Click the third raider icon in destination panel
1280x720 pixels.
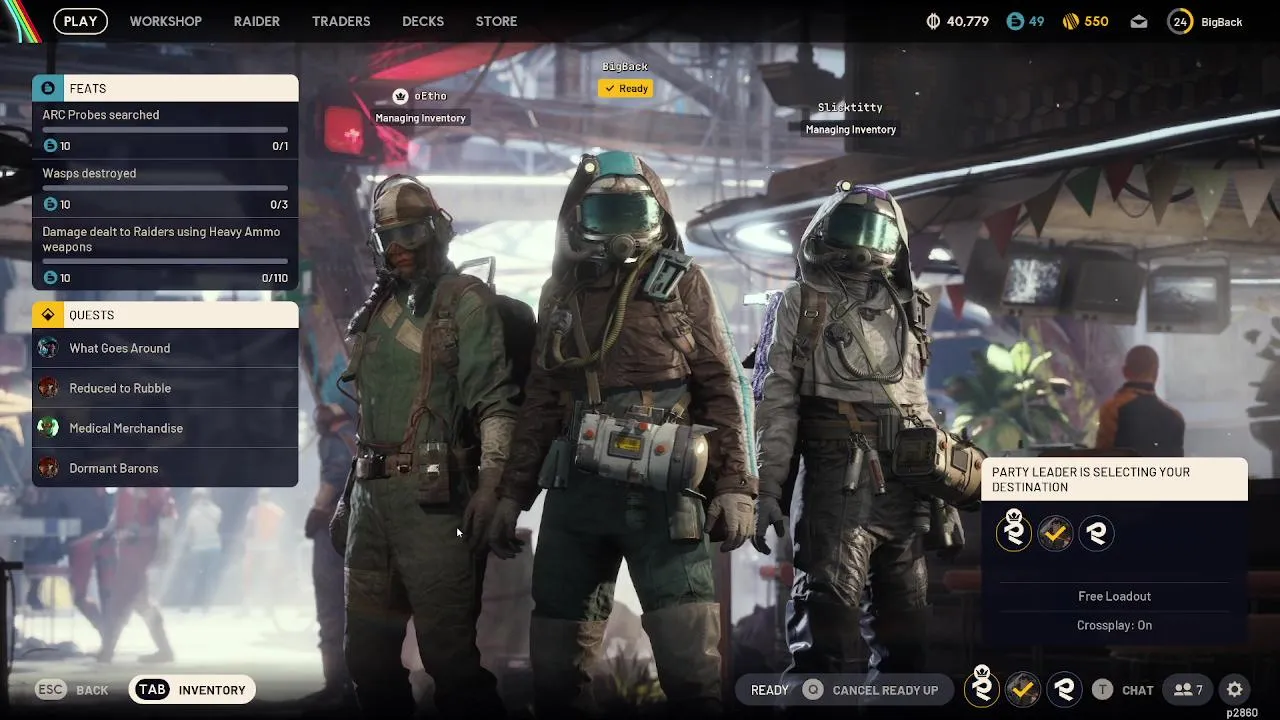(1097, 533)
